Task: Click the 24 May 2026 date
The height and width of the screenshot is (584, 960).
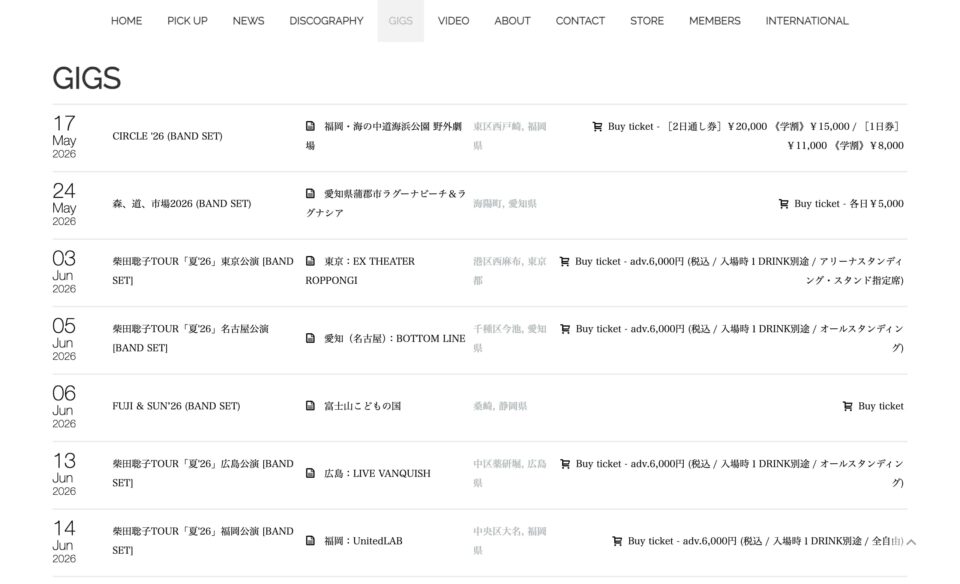Action: pos(64,204)
